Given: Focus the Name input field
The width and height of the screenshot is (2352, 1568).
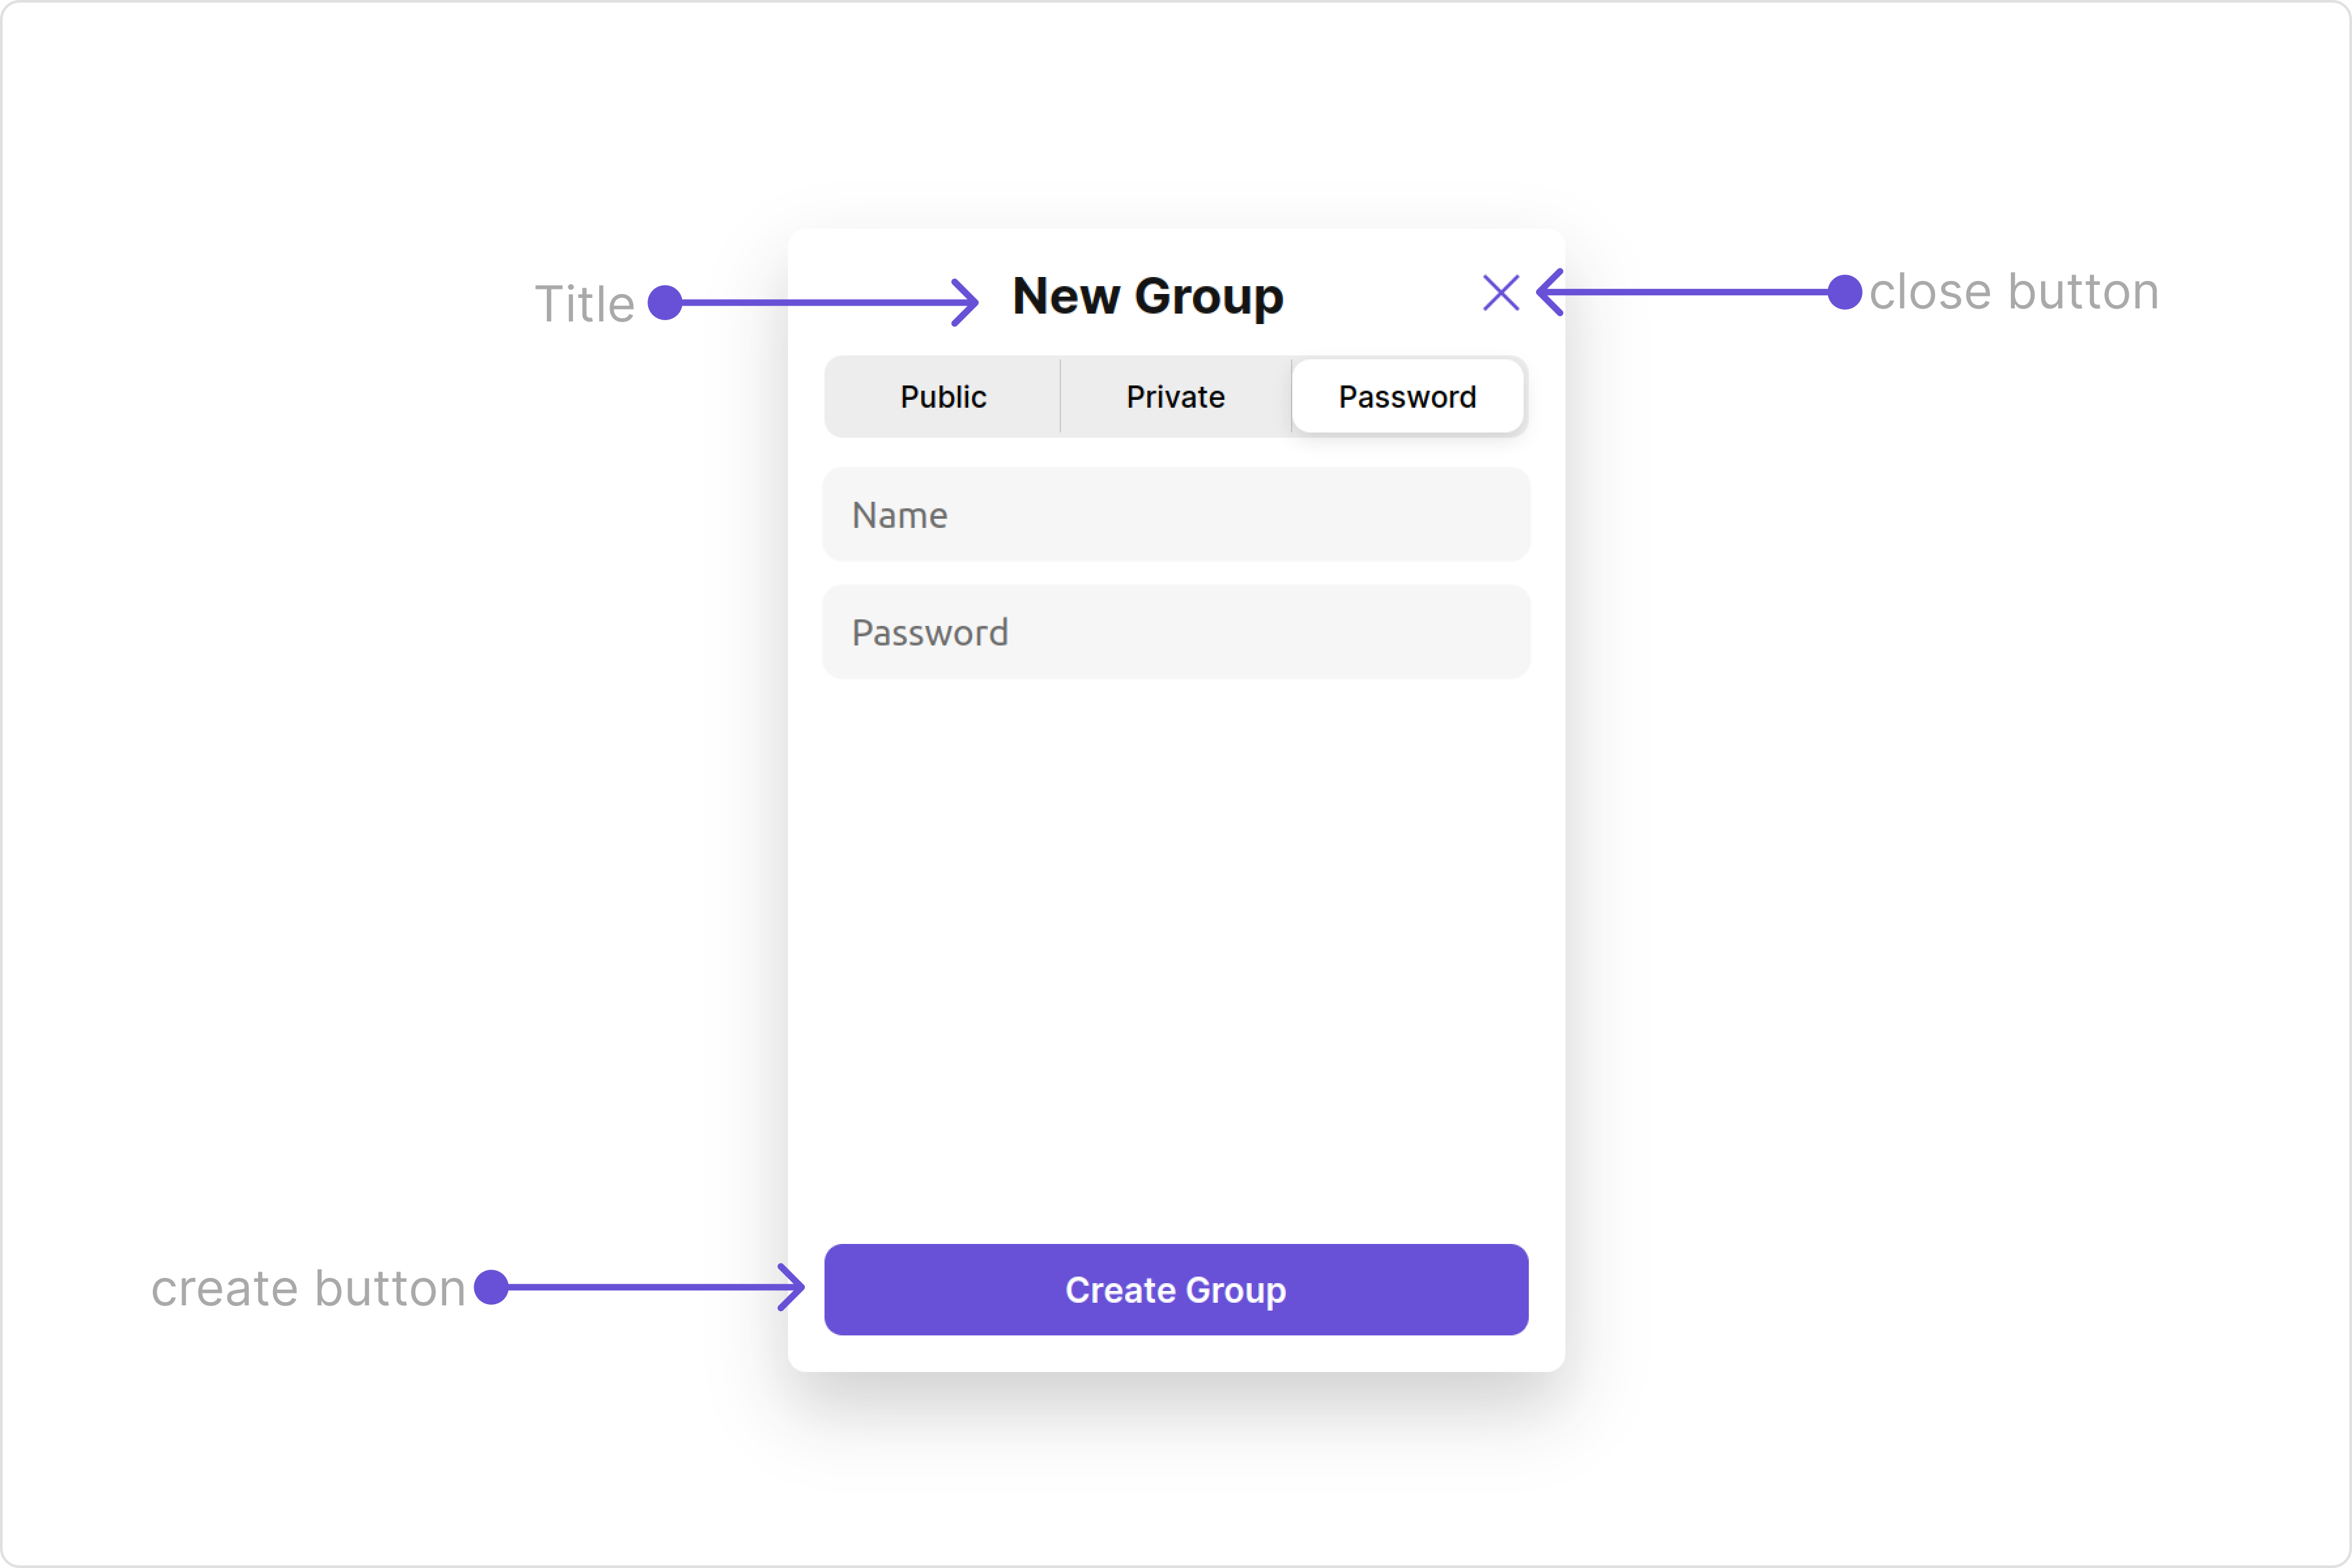Looking at the screenshot, I should tap(1176, 515).
